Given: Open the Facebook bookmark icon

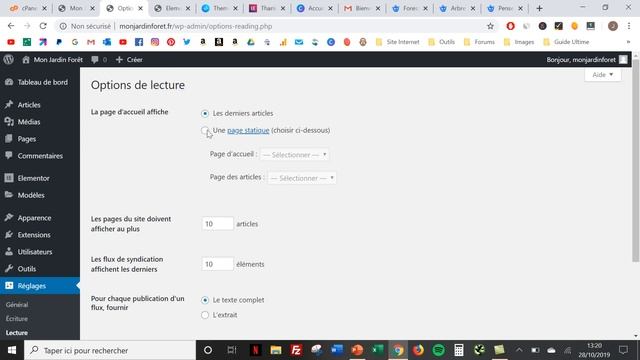Looking at the screenshot, I should click(139, 42).
